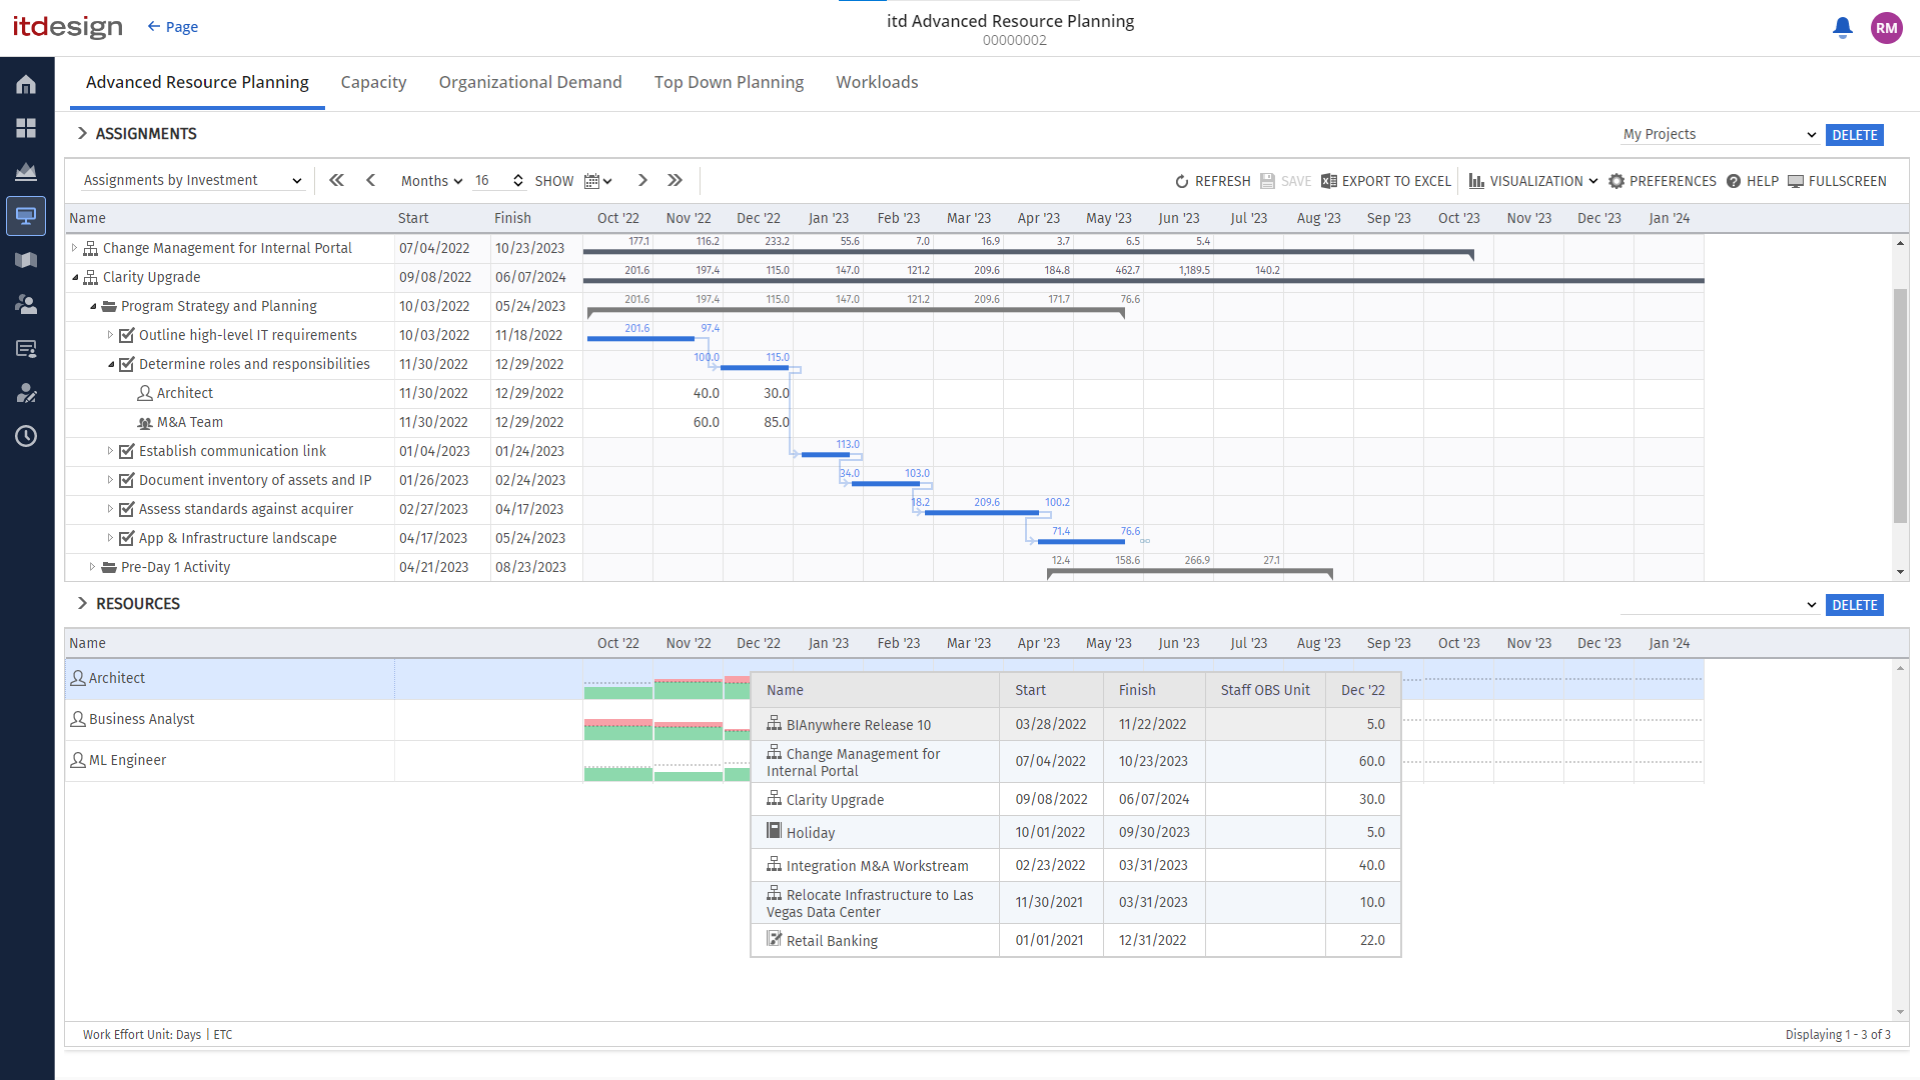Jump to the last period with the double-right arrow
The height and width of the screenshot is (1080, 1920).
(675, 180)
